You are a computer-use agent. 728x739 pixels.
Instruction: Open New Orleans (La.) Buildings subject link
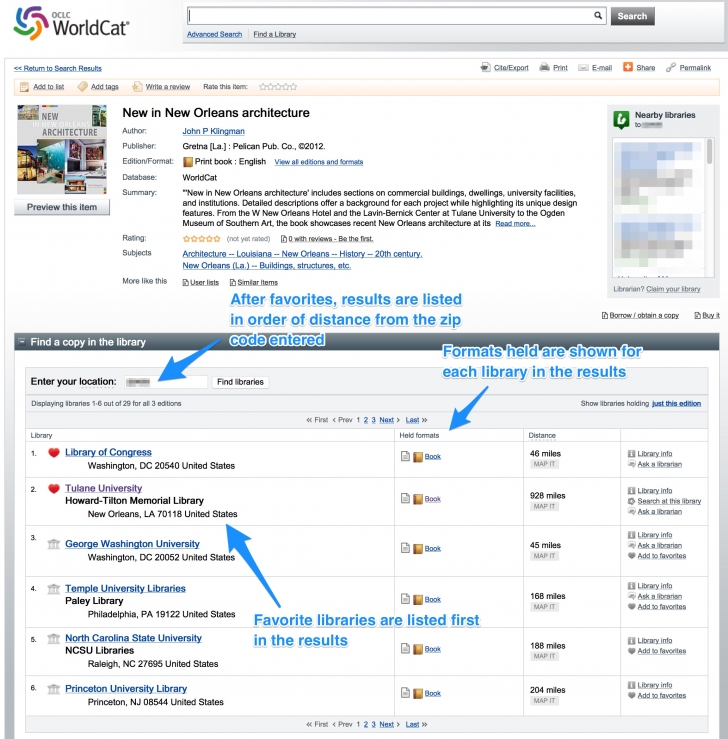(267, 266)
